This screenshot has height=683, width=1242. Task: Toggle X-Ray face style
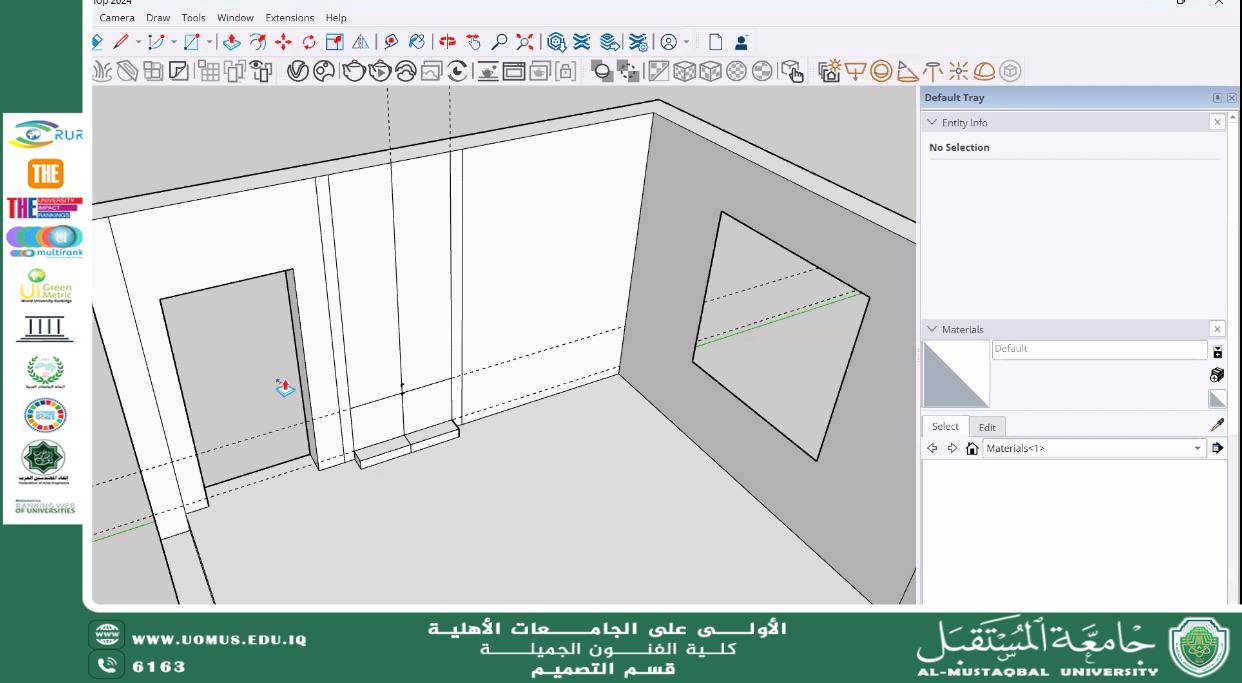[603, 71]
